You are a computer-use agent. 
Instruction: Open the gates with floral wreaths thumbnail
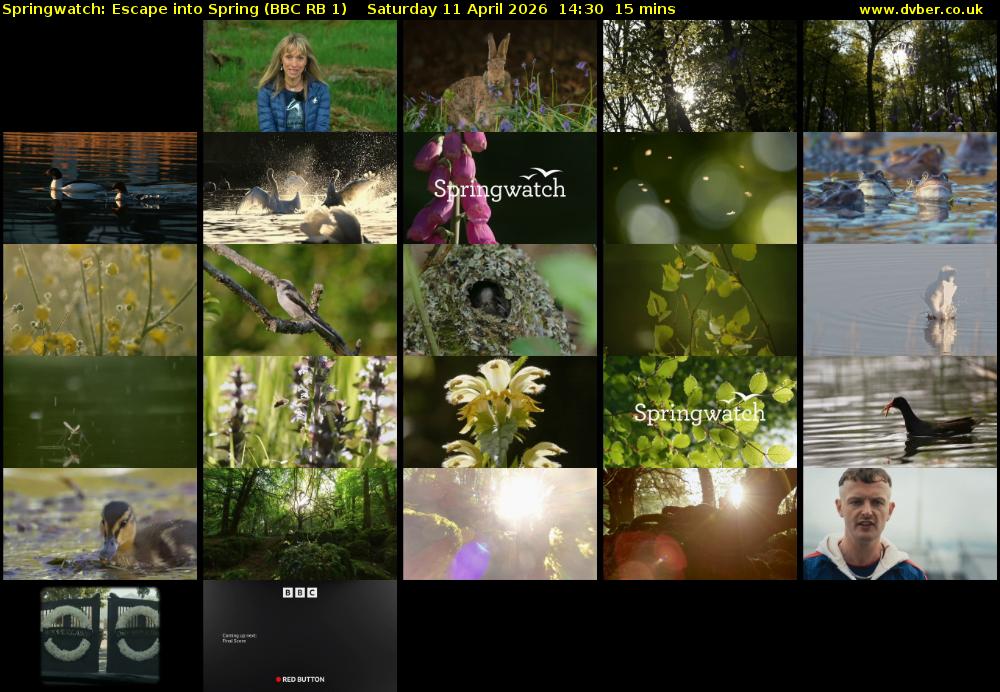pyautogui.click(x=100, y=636)
